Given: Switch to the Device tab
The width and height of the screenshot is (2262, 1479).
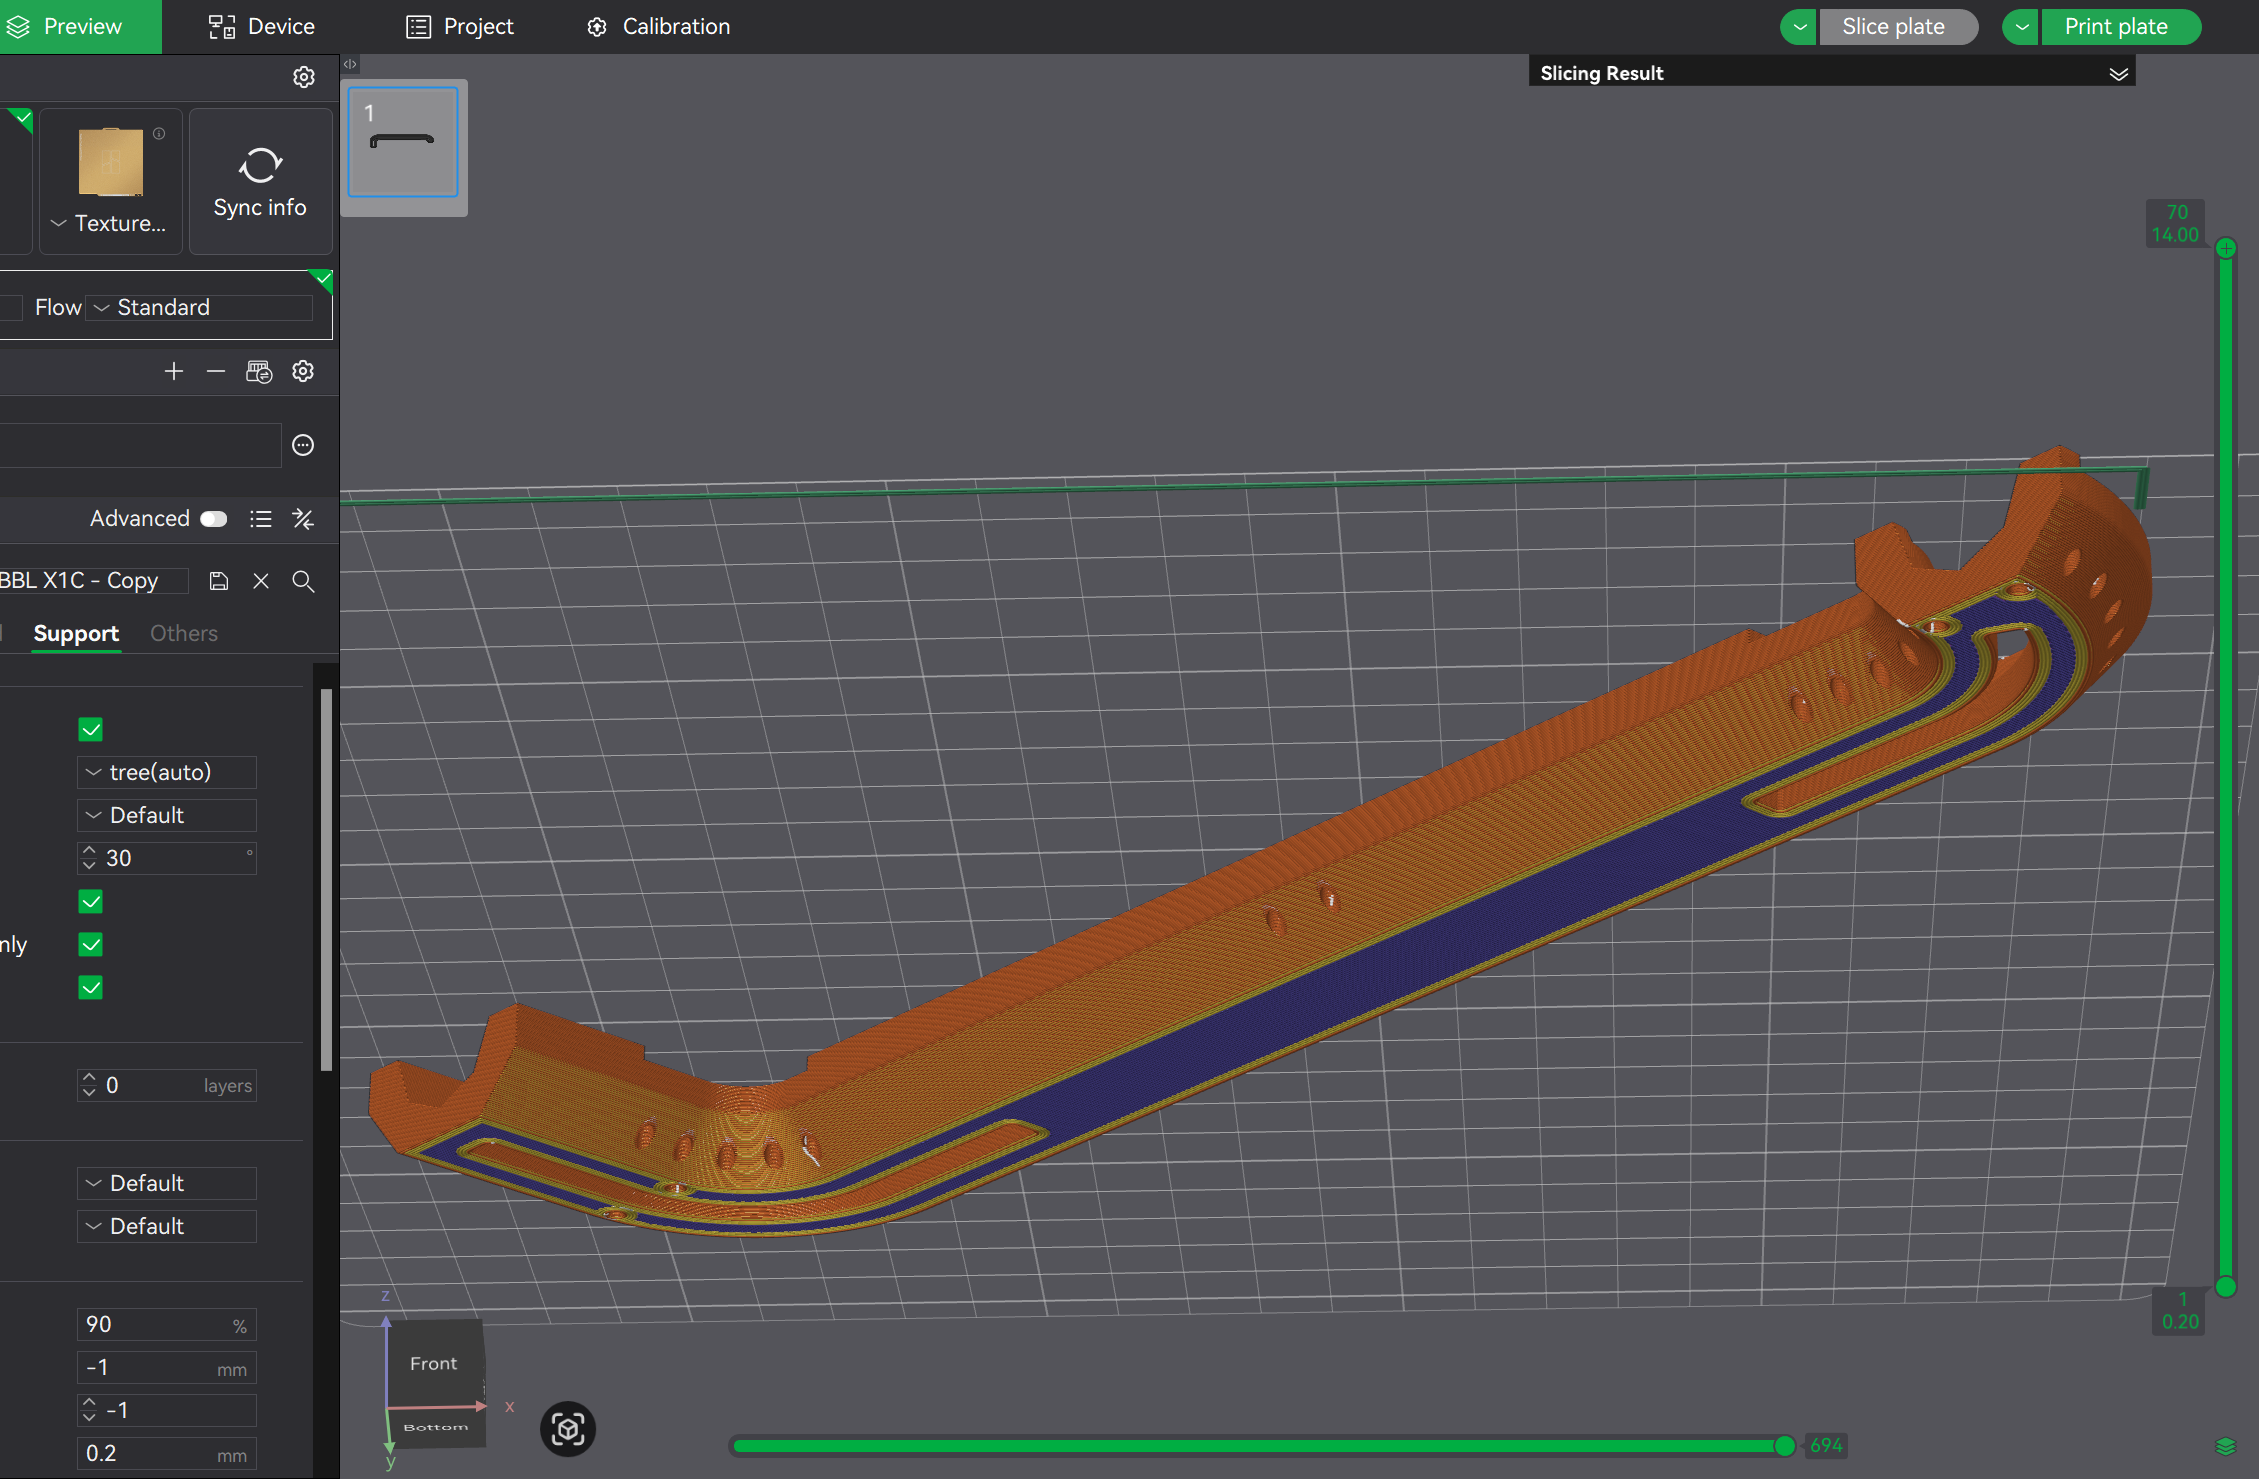Looking at the screenshot, I should (262, 27).
